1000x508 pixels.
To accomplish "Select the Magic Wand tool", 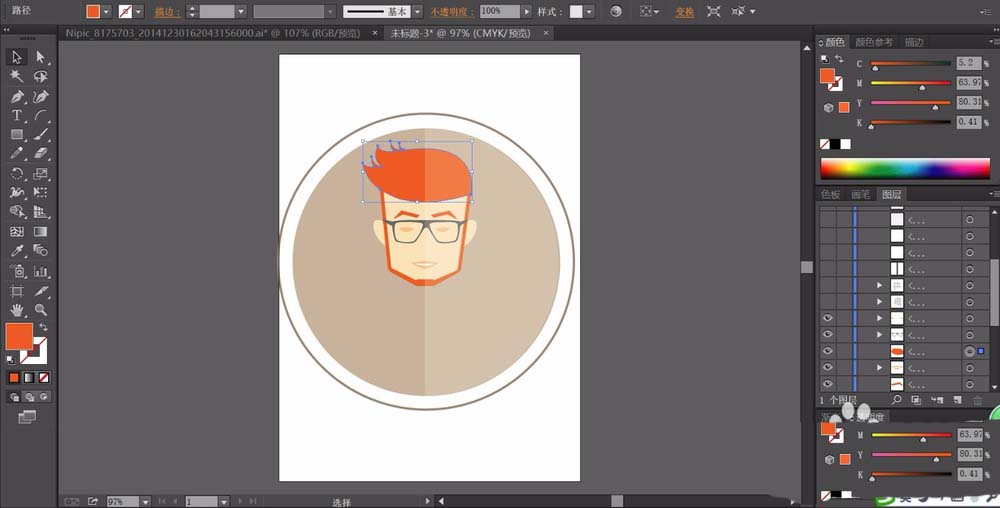I will [17, 76].
